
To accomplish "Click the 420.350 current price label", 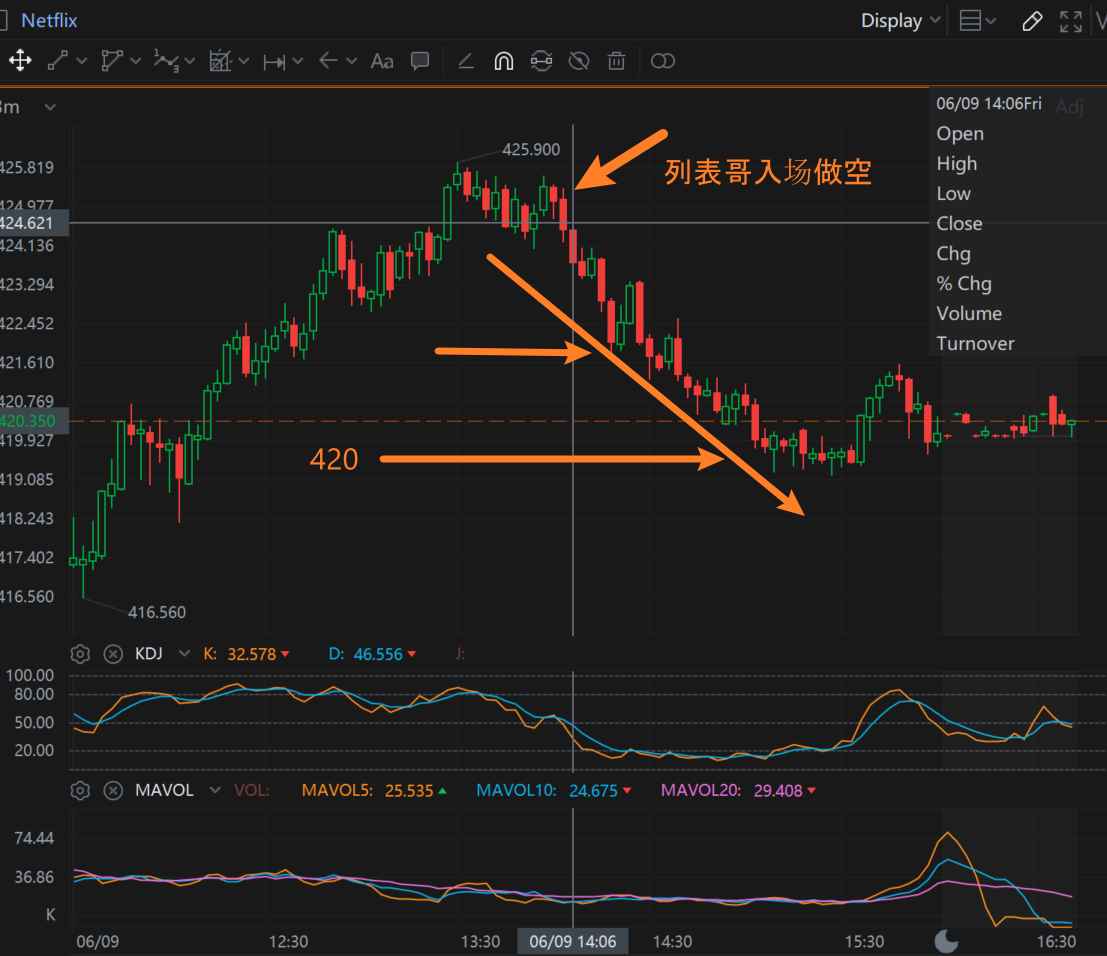I will (x=30, y=421).
